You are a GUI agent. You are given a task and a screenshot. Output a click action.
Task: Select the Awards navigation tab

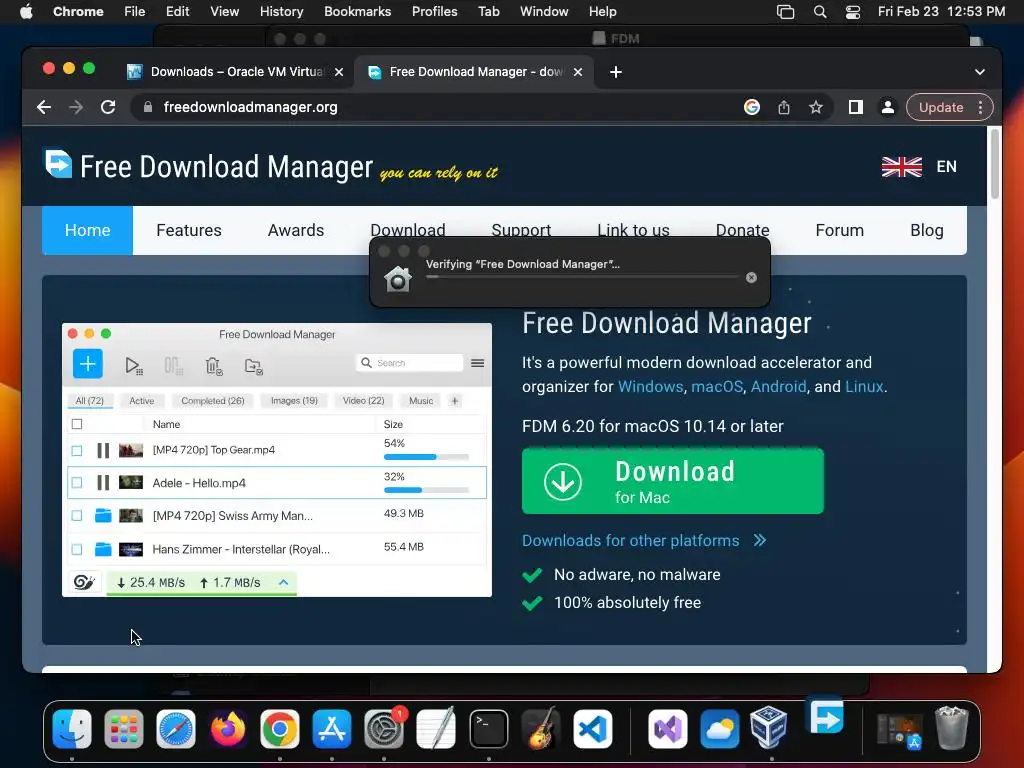[x=296, y=231]
